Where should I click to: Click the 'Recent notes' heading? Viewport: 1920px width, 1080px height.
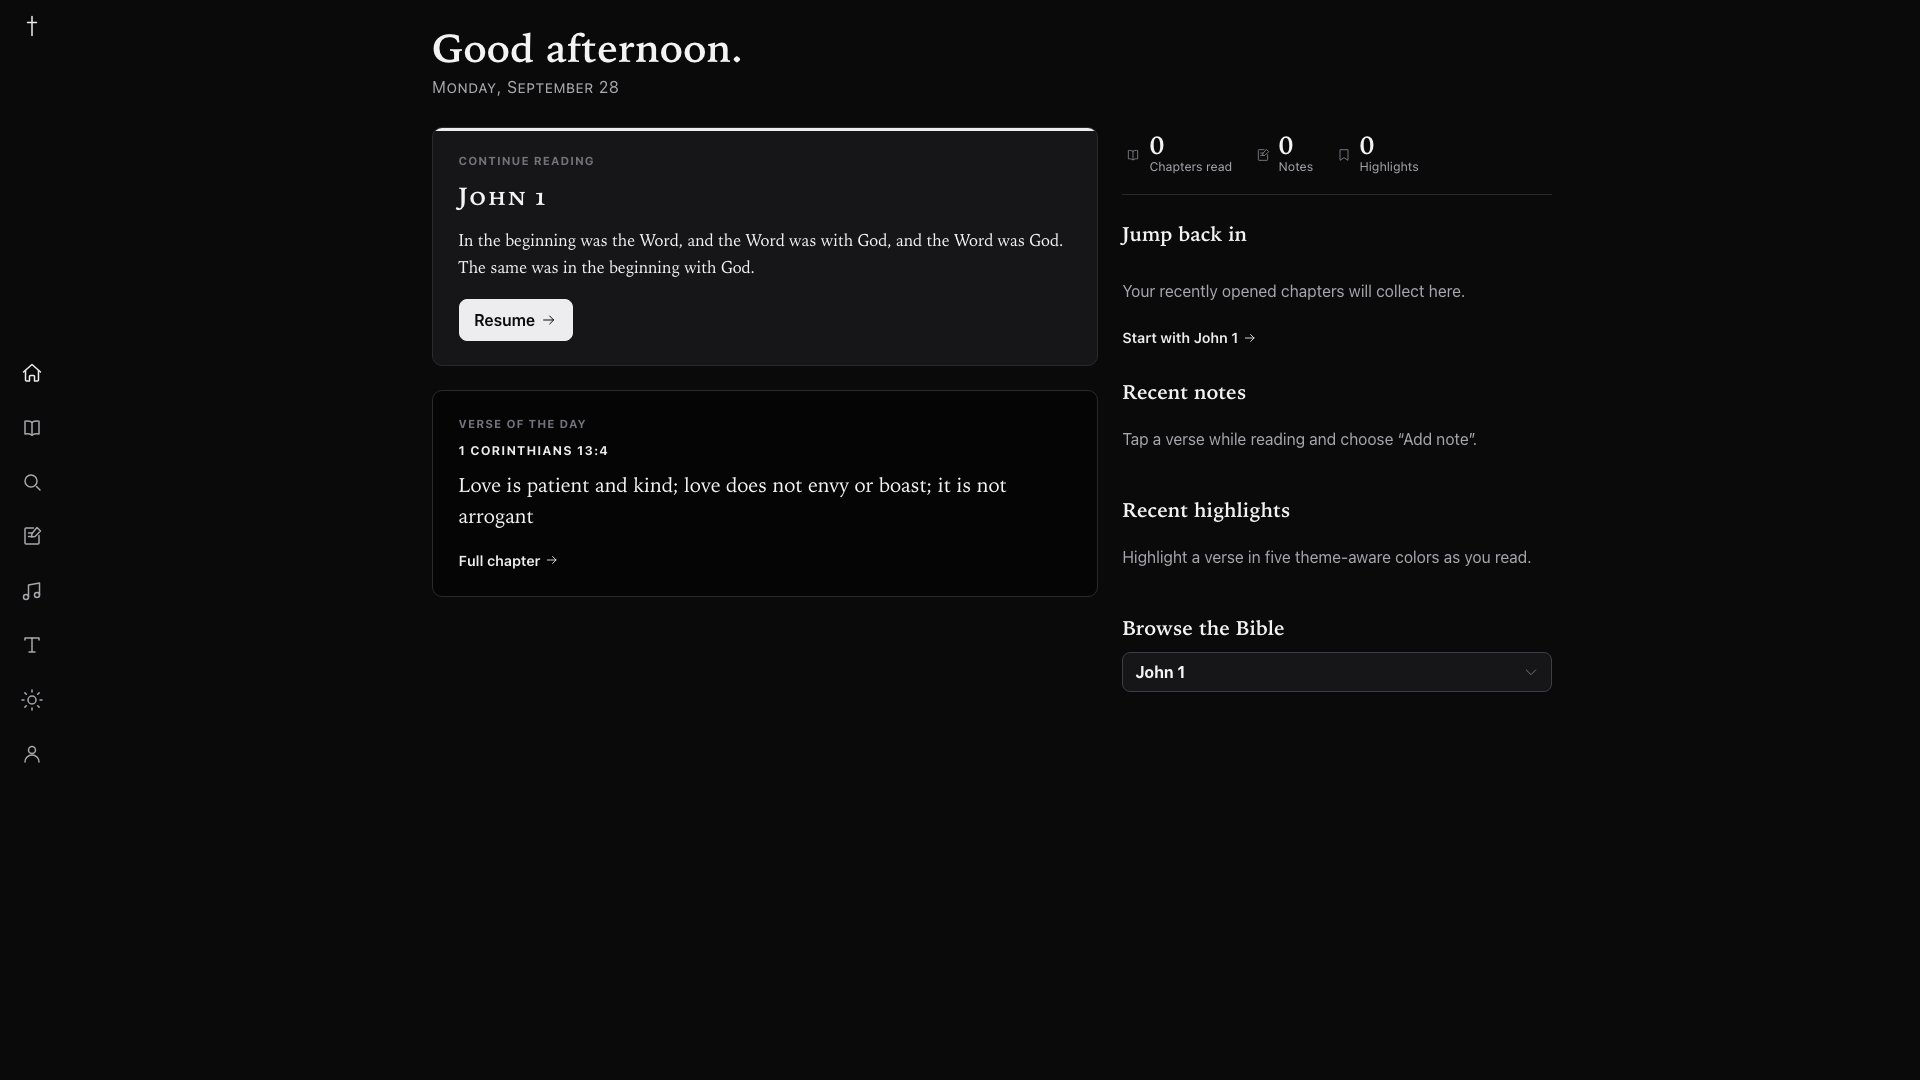[x=1184, y=392]
